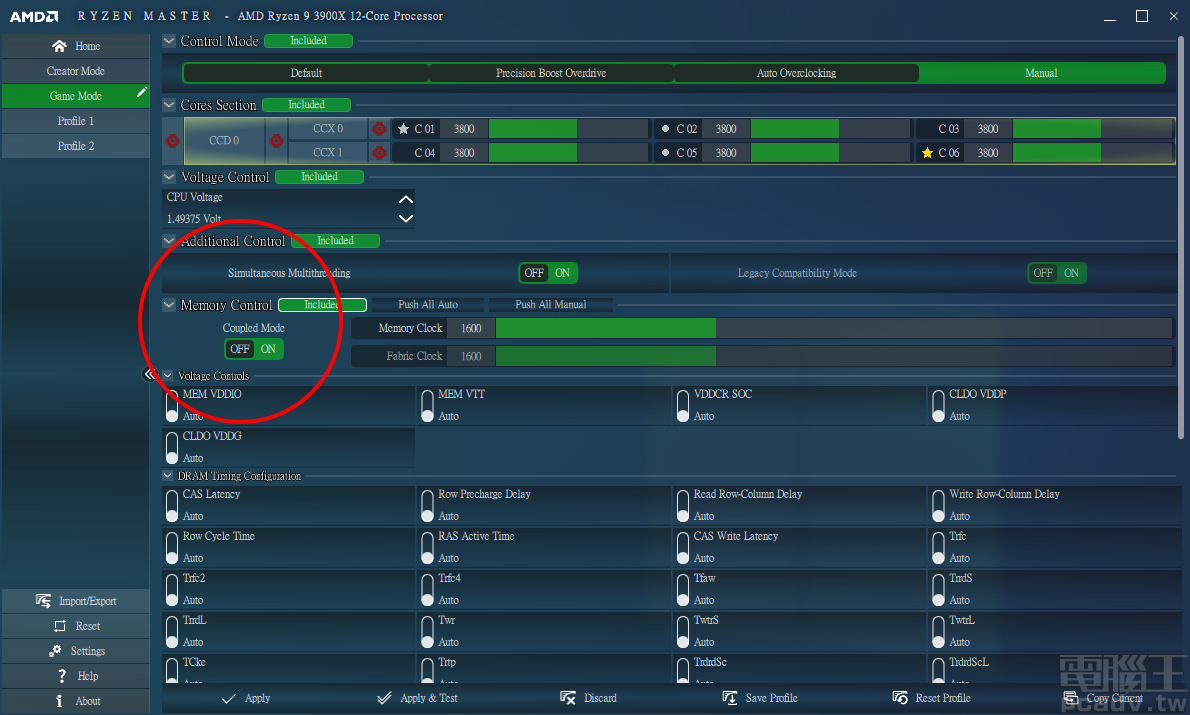The image size is (1190, 715).
Task: Switch Coupled Mode to OFF
Action: (239, 350)
